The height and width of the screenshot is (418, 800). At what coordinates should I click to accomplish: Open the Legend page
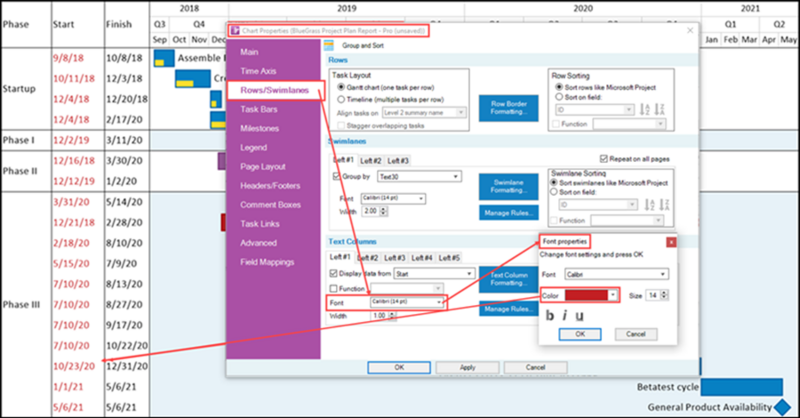(254, 147)
